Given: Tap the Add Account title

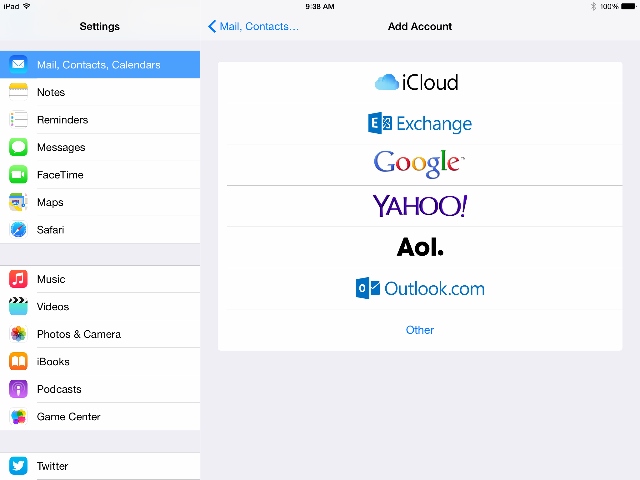Looking at the screenshot, I should click(420, 26).
